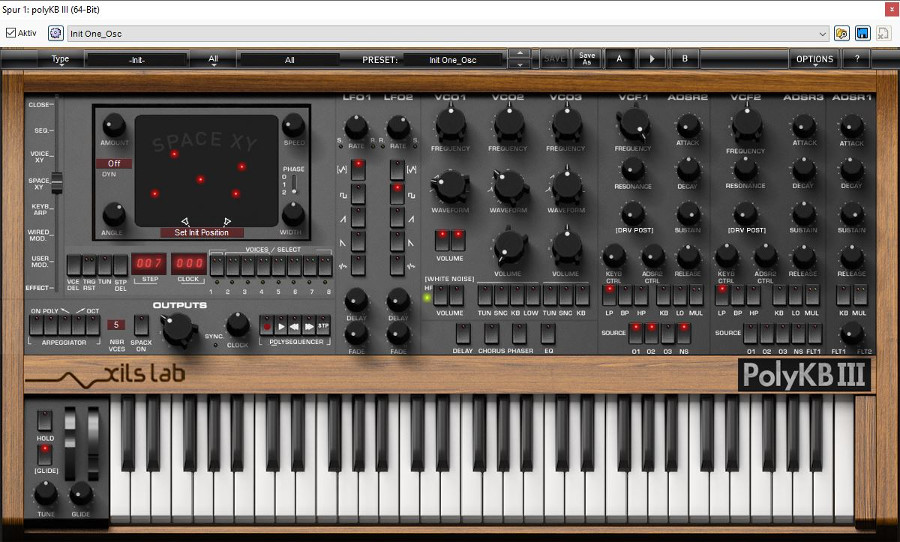Open the second All category selector

coord(289,60)
